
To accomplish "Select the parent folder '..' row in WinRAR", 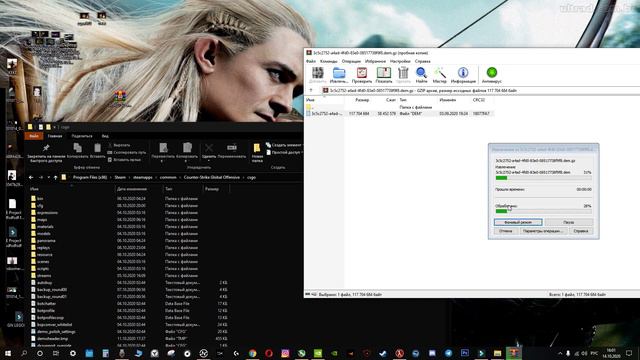I will pyautogui.click(x=400, y=107).
